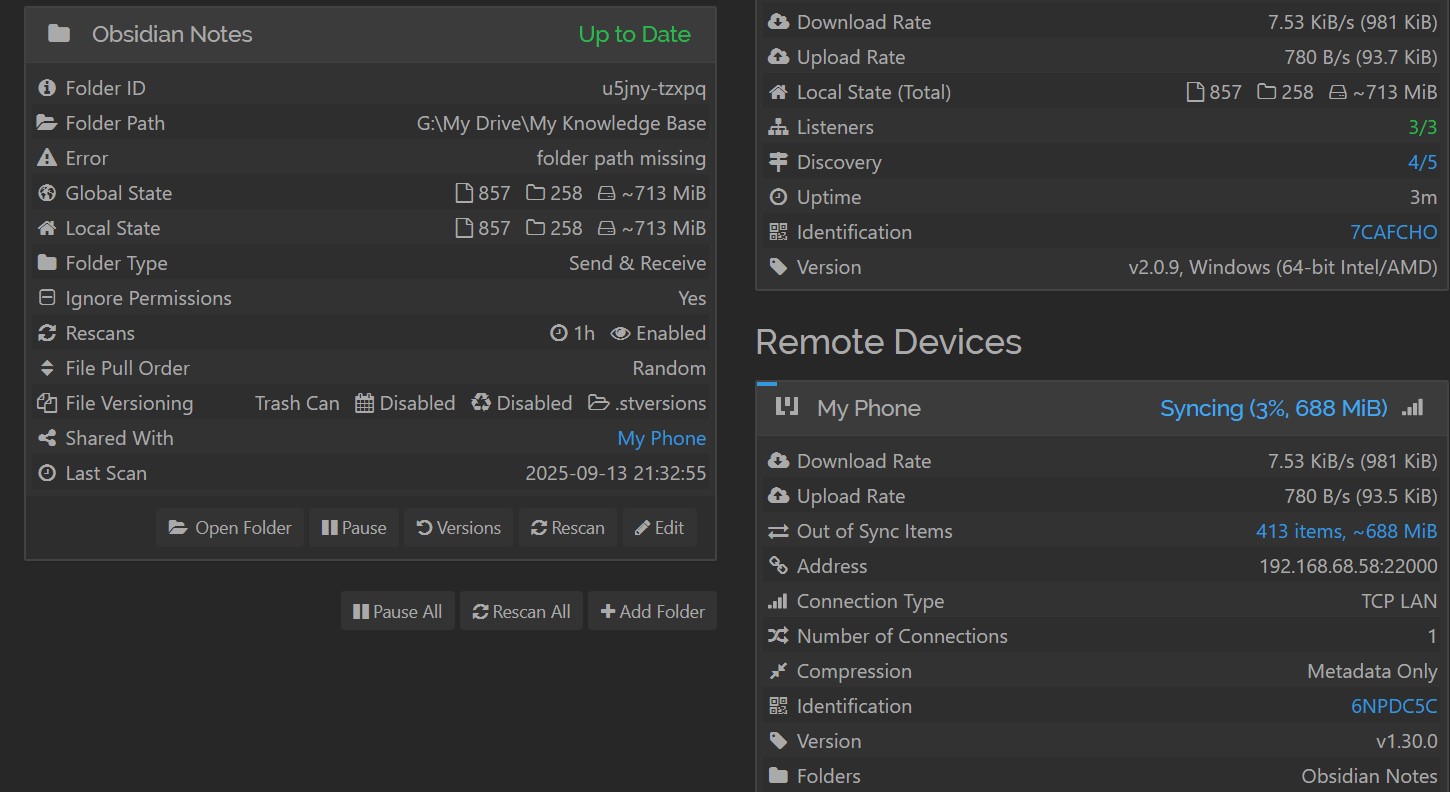Screen dimensions: 1450x792
Task: Open the Versions dialog
Action: click(x=458, y=528)
